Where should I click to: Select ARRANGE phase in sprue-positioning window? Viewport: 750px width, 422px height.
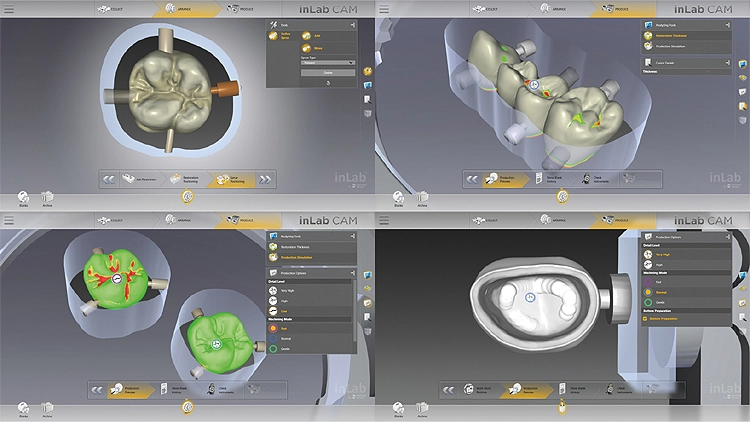[178, 9]
